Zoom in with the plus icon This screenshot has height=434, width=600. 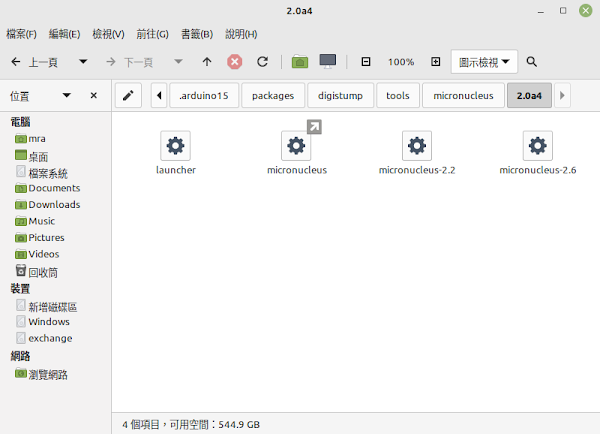coord(435,62)
